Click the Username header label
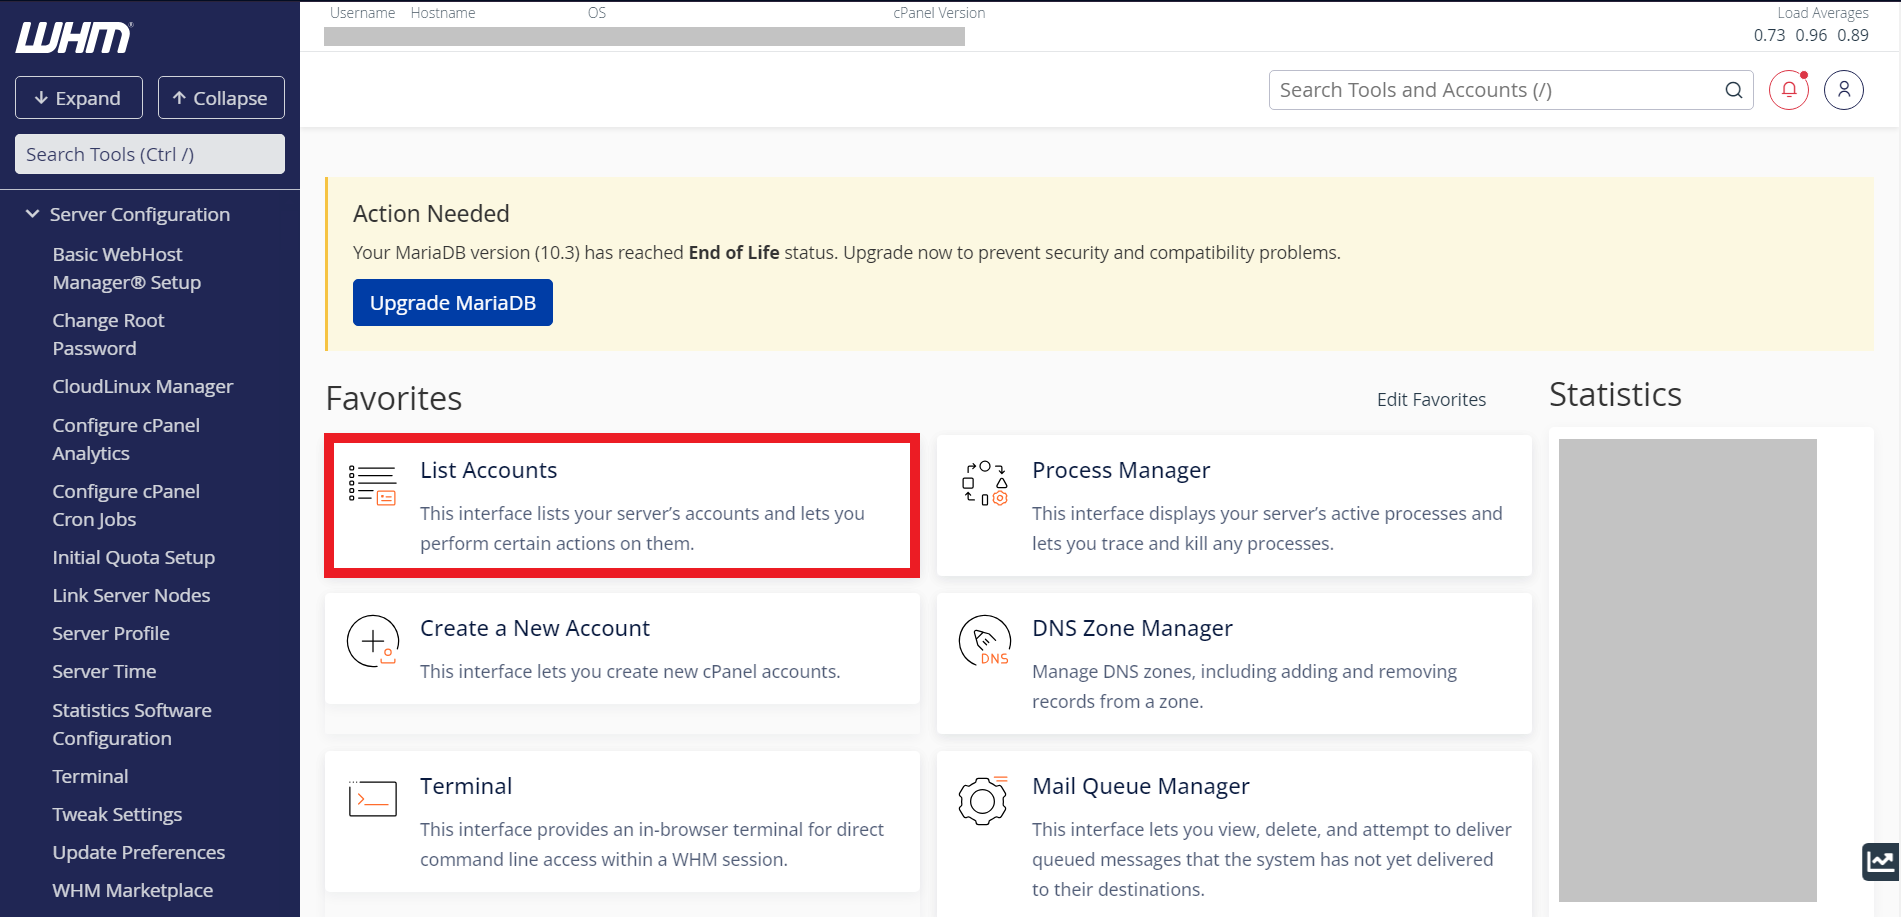This screenshot has height=917, width=1901. click(363, 13)
